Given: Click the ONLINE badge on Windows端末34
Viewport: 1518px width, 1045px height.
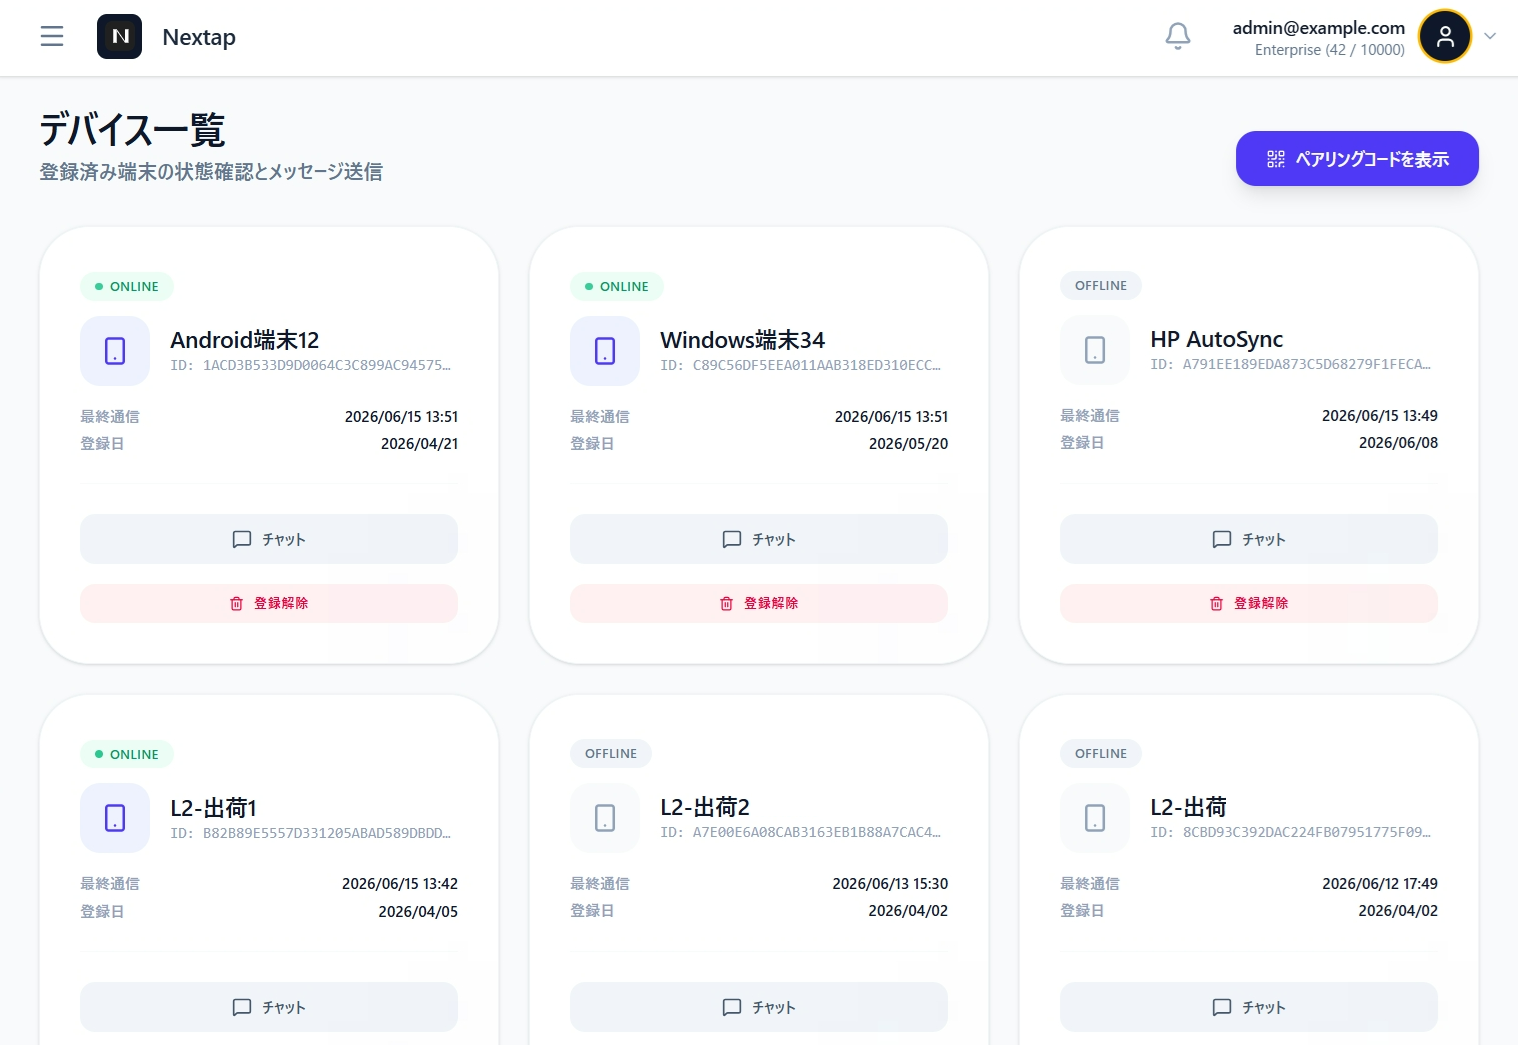Looking at the screenshot, I should pos(617,286).
